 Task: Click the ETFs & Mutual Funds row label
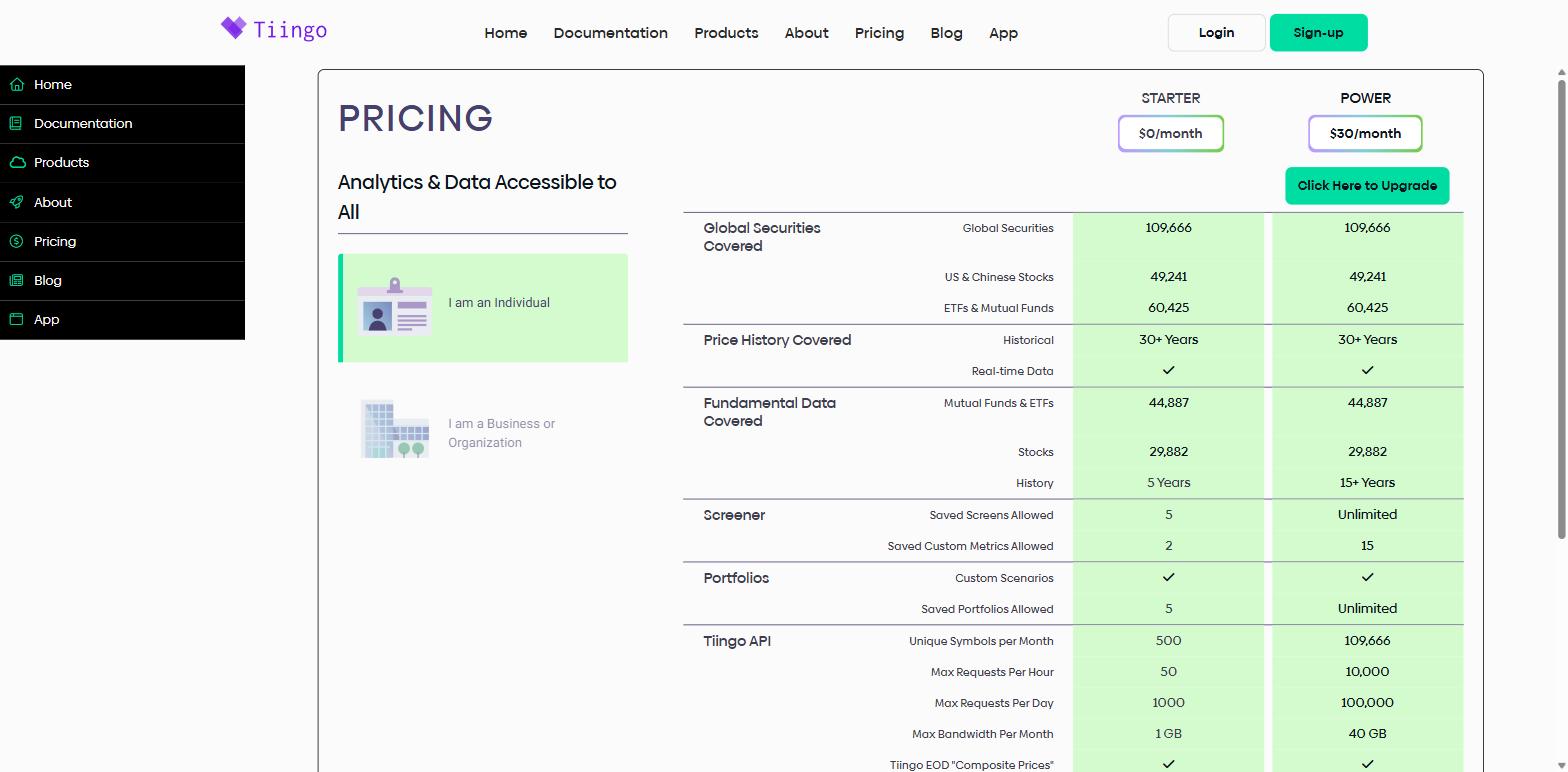[999, 308]
